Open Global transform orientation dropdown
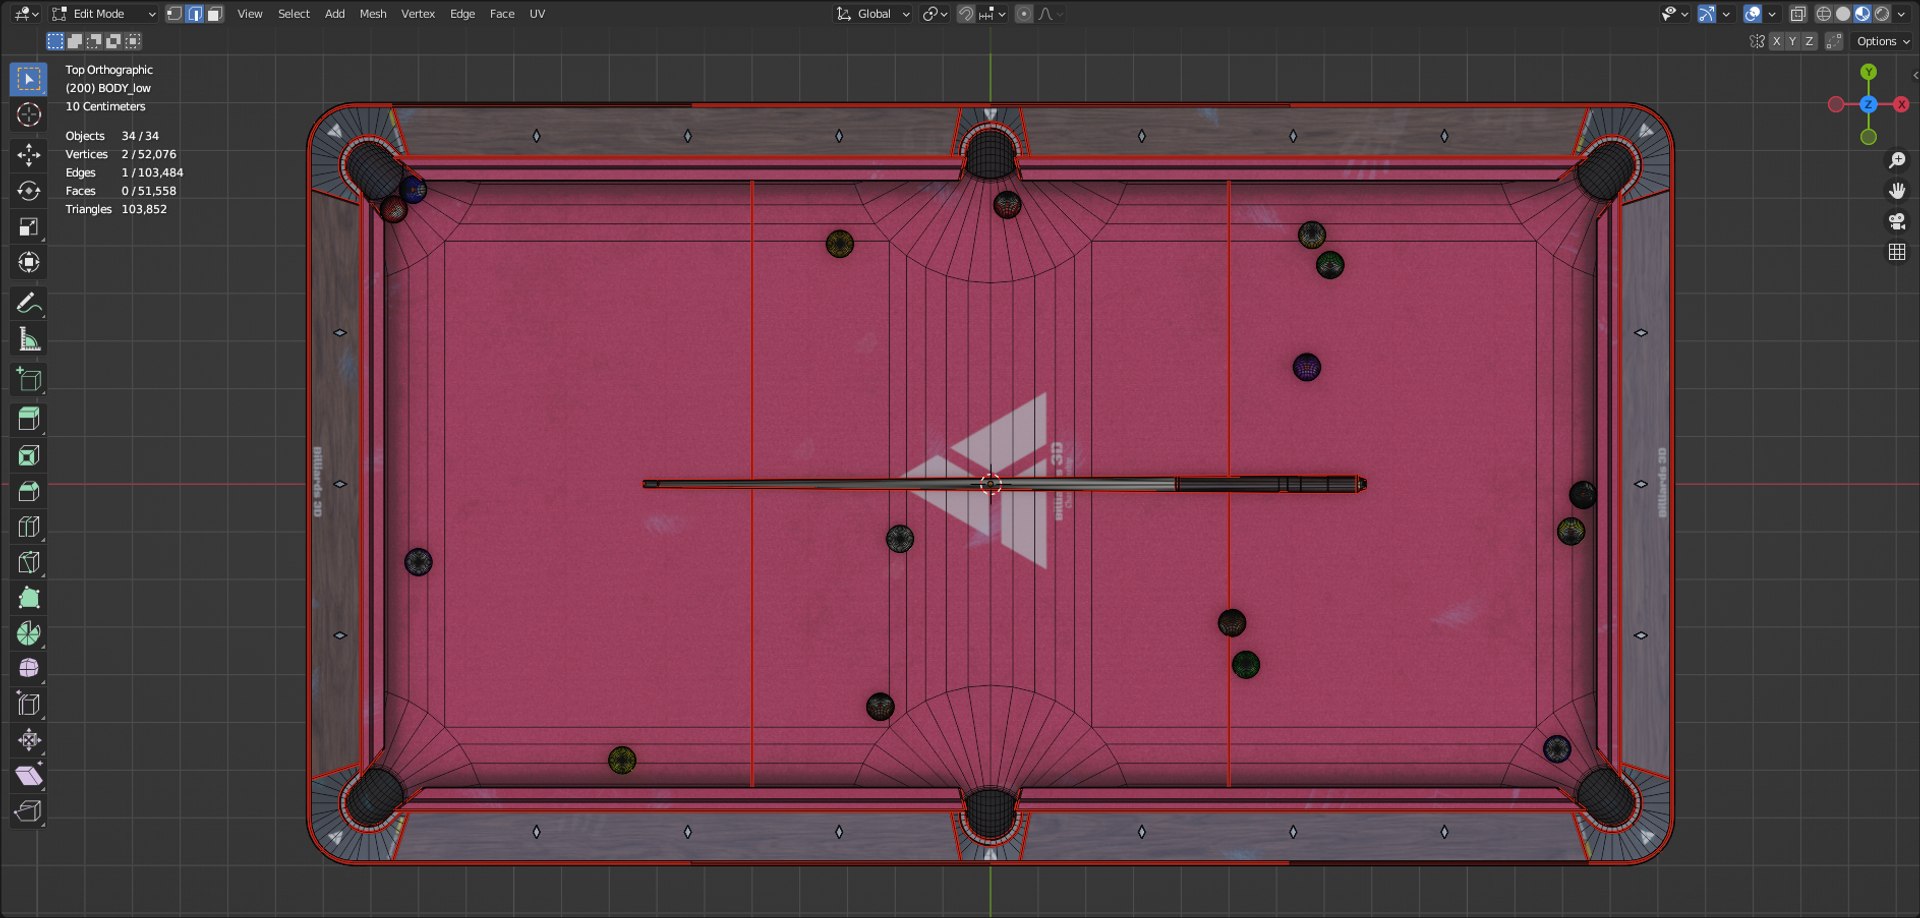The width and height of the screenshot is (1920, 918). [873, 14]
